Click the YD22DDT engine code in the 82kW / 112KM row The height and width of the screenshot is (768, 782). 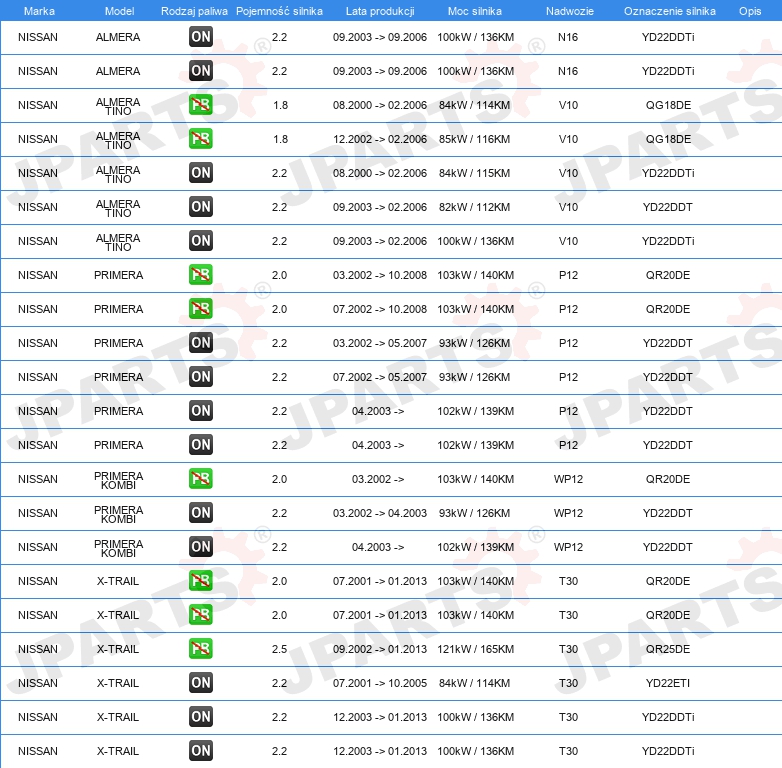tap(667, 207)
